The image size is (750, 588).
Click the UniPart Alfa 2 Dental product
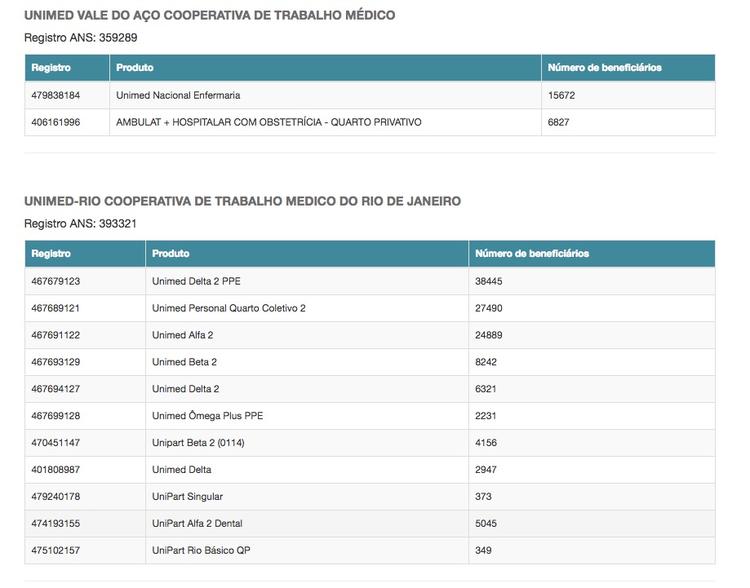click(197, 524)
